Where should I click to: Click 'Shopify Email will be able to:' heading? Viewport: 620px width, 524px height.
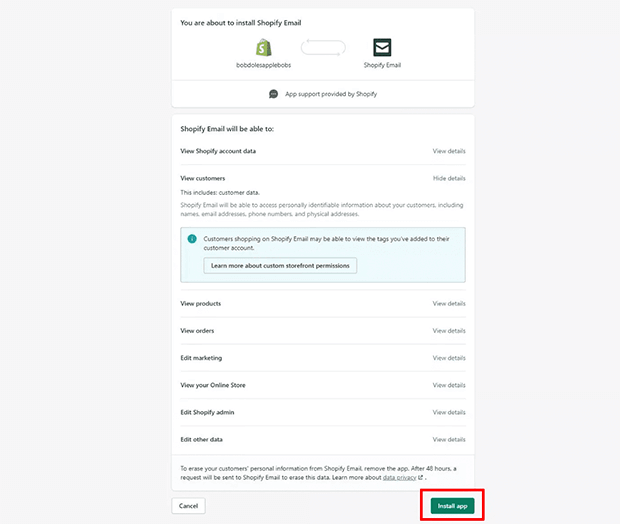click(x=227, y=129)
